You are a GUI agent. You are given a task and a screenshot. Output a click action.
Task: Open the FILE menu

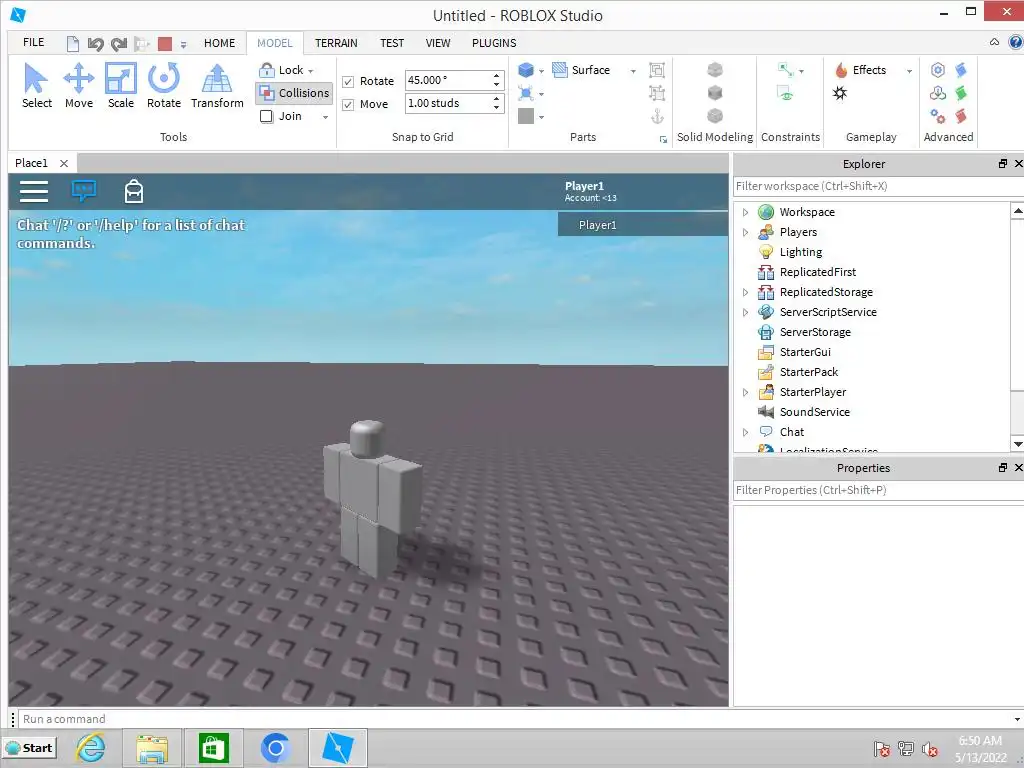click(x=33, y=42)
